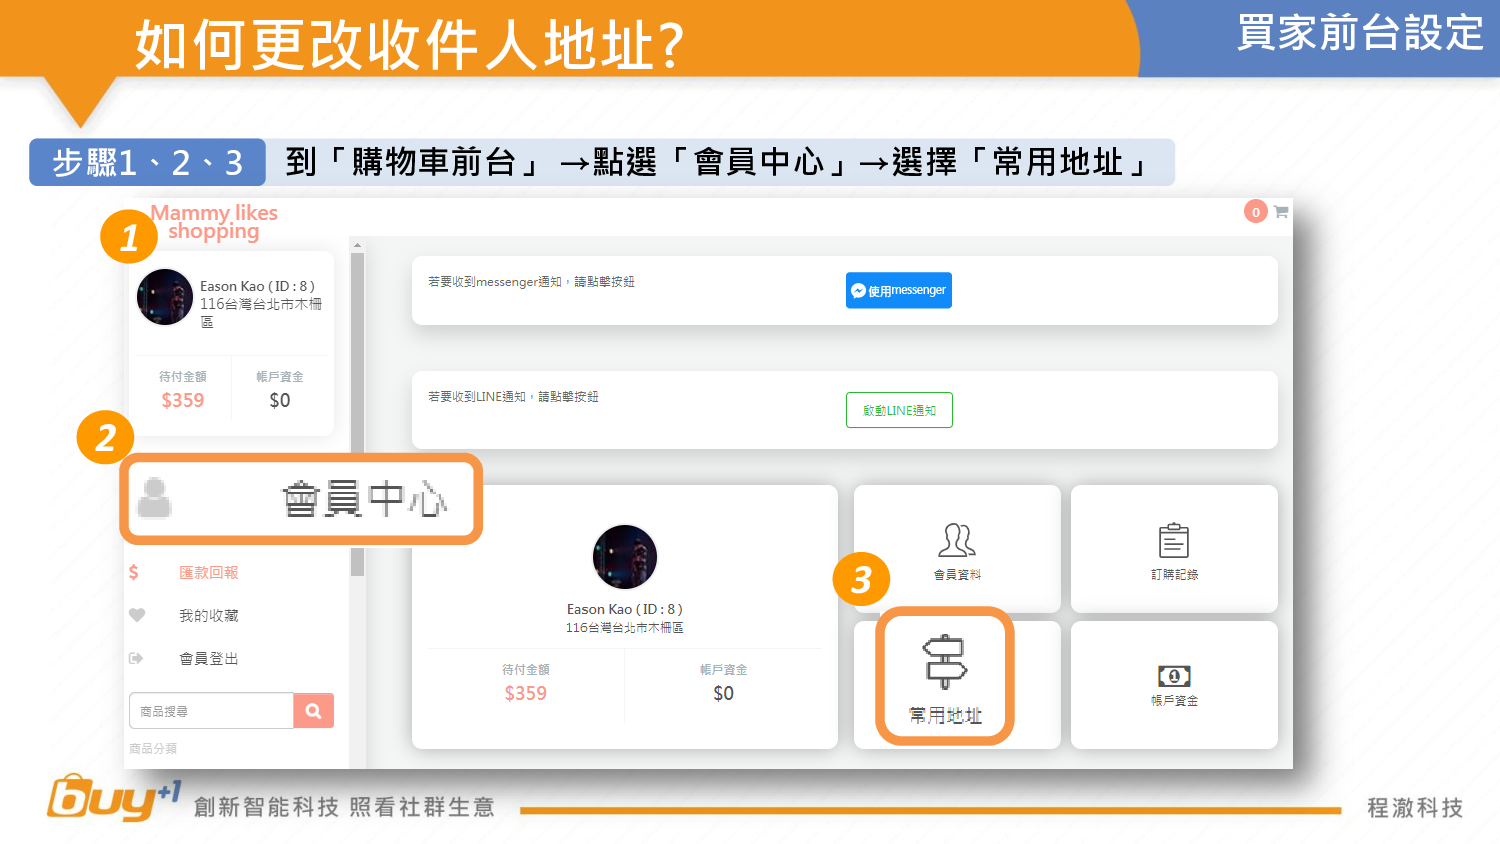
Task: Click the shopping cart icon
Action: tap(1280, 212)
